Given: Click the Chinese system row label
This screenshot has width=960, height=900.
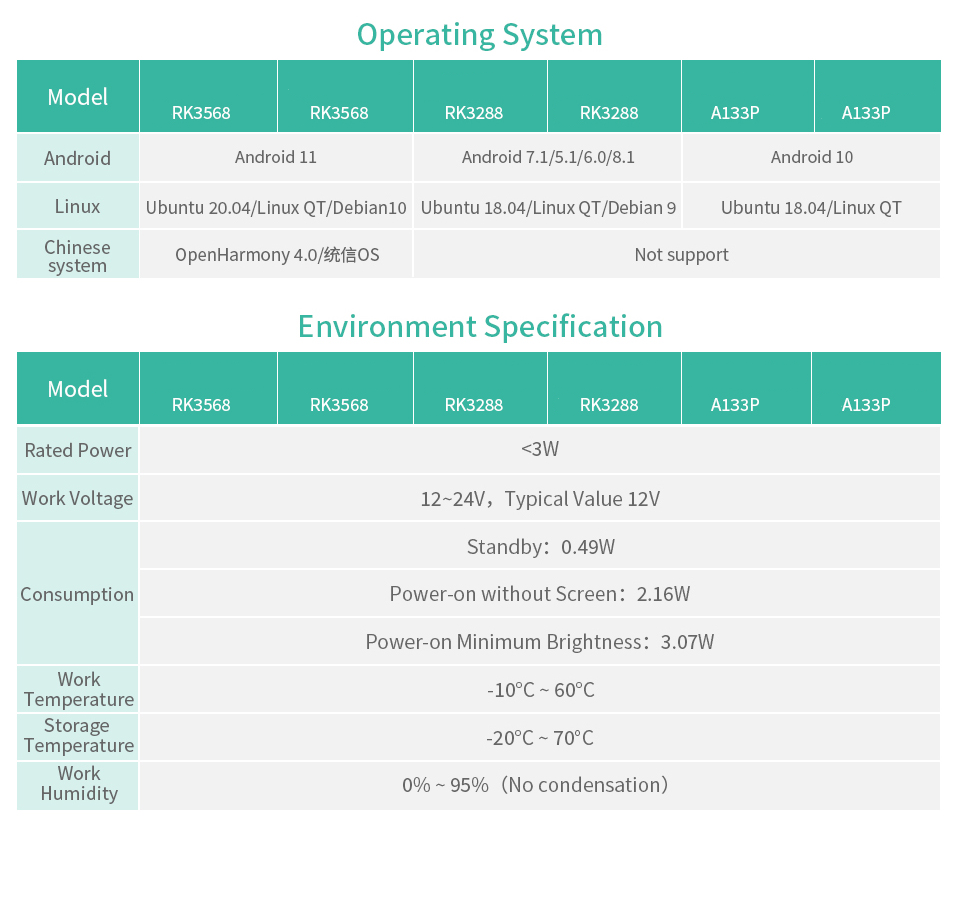Looking at the screenshot, I should [77, 255].
